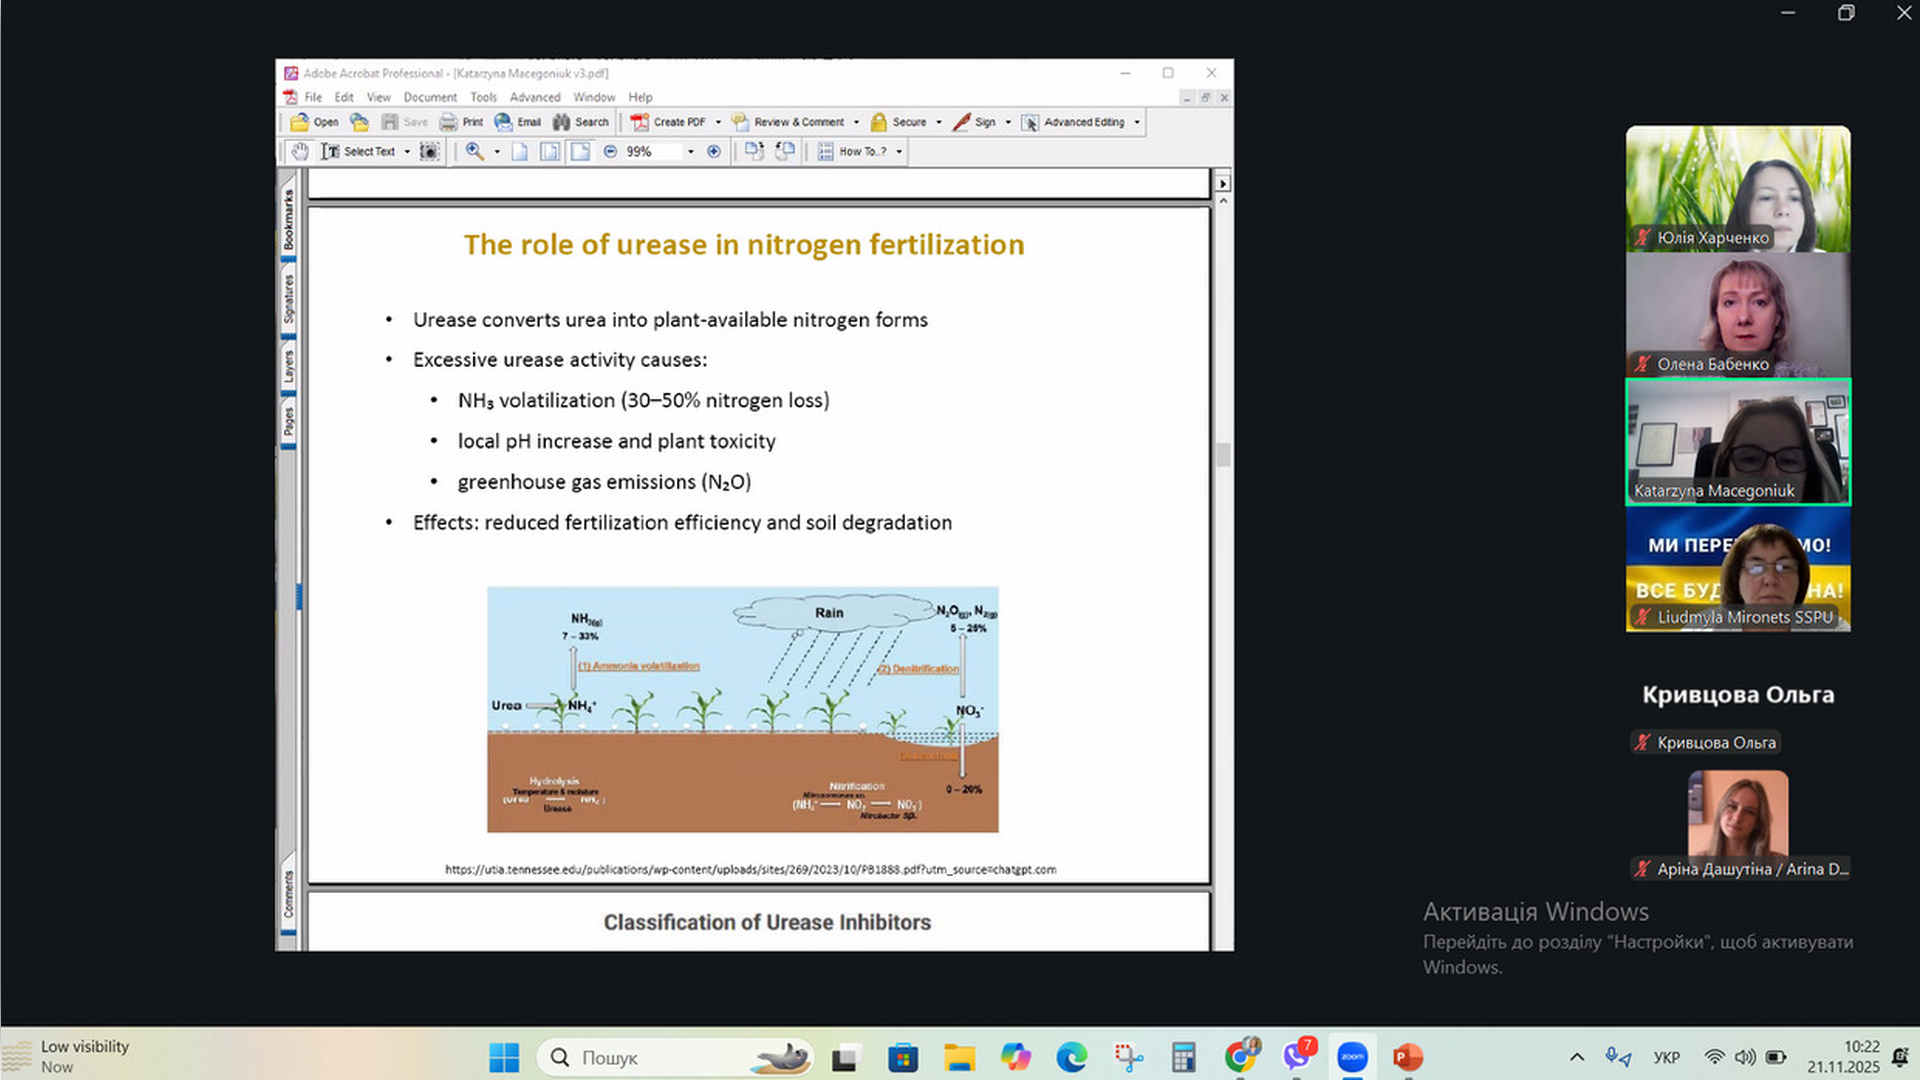Toggle the Fit Page view button
The width and height of the screenshot is (1920, 1080).
click(550, 152)
